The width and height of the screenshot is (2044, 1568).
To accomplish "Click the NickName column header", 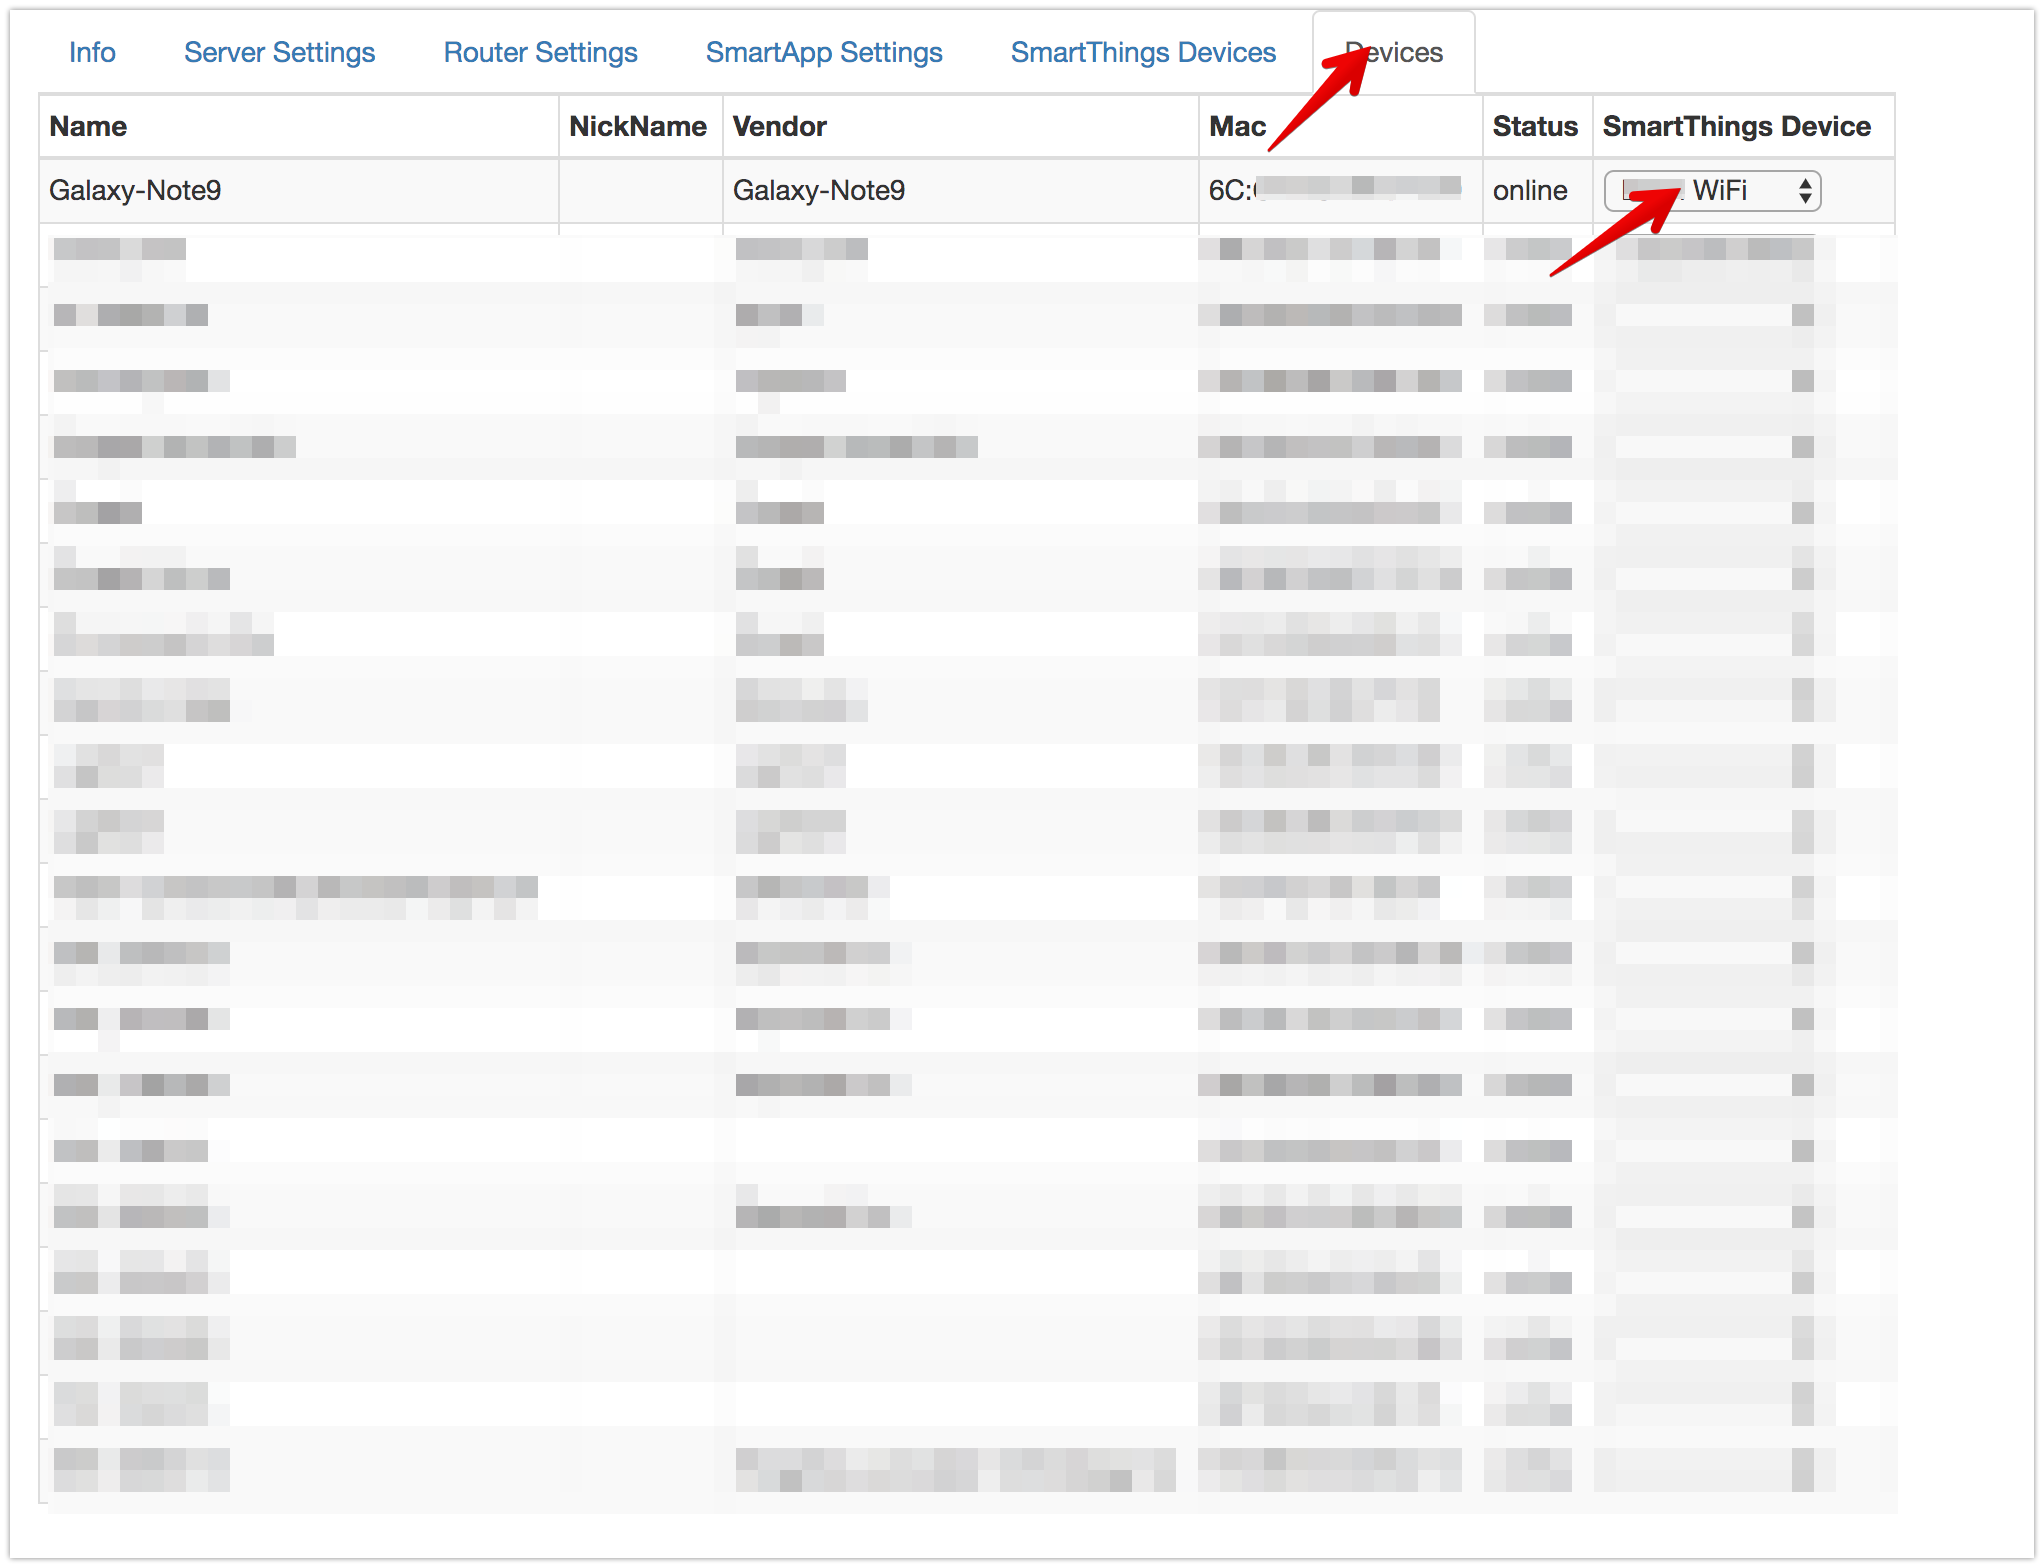I will tap(638, 126).
